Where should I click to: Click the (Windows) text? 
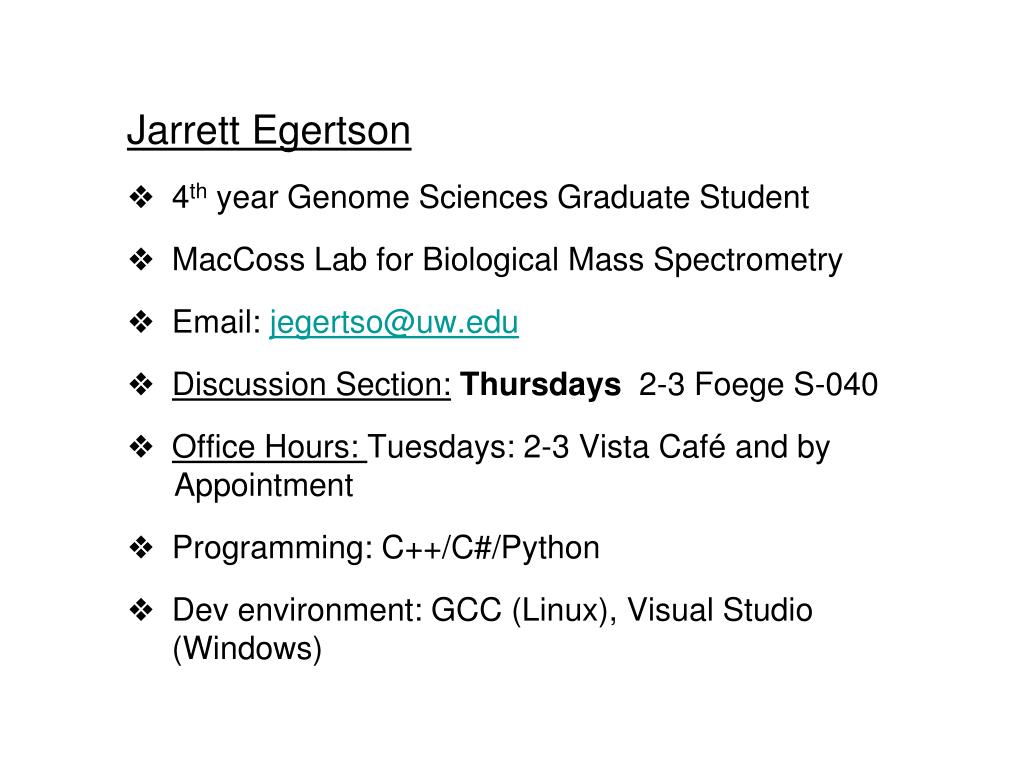(x=248, y=649)
